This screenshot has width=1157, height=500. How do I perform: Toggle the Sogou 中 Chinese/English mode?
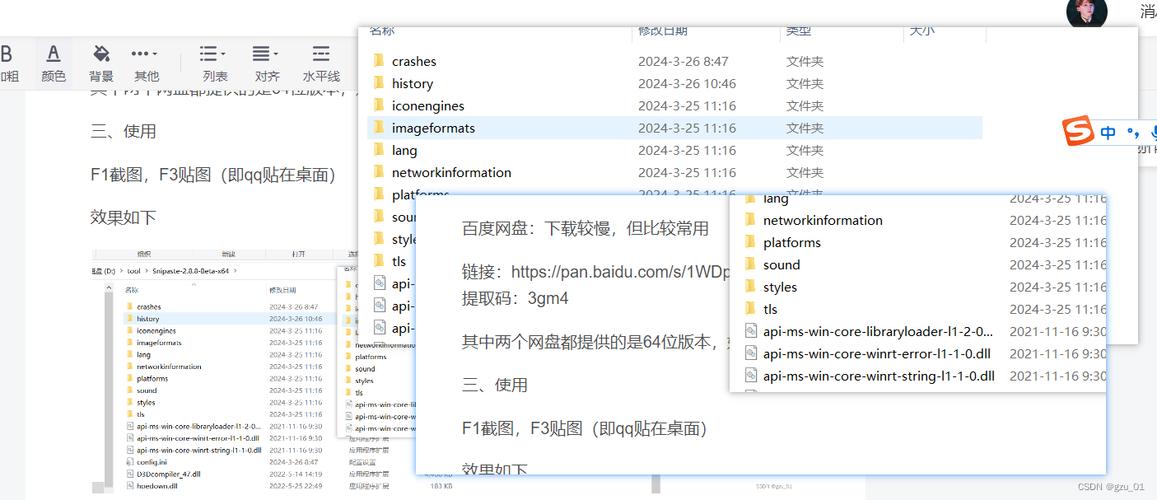pos(1108,133)
